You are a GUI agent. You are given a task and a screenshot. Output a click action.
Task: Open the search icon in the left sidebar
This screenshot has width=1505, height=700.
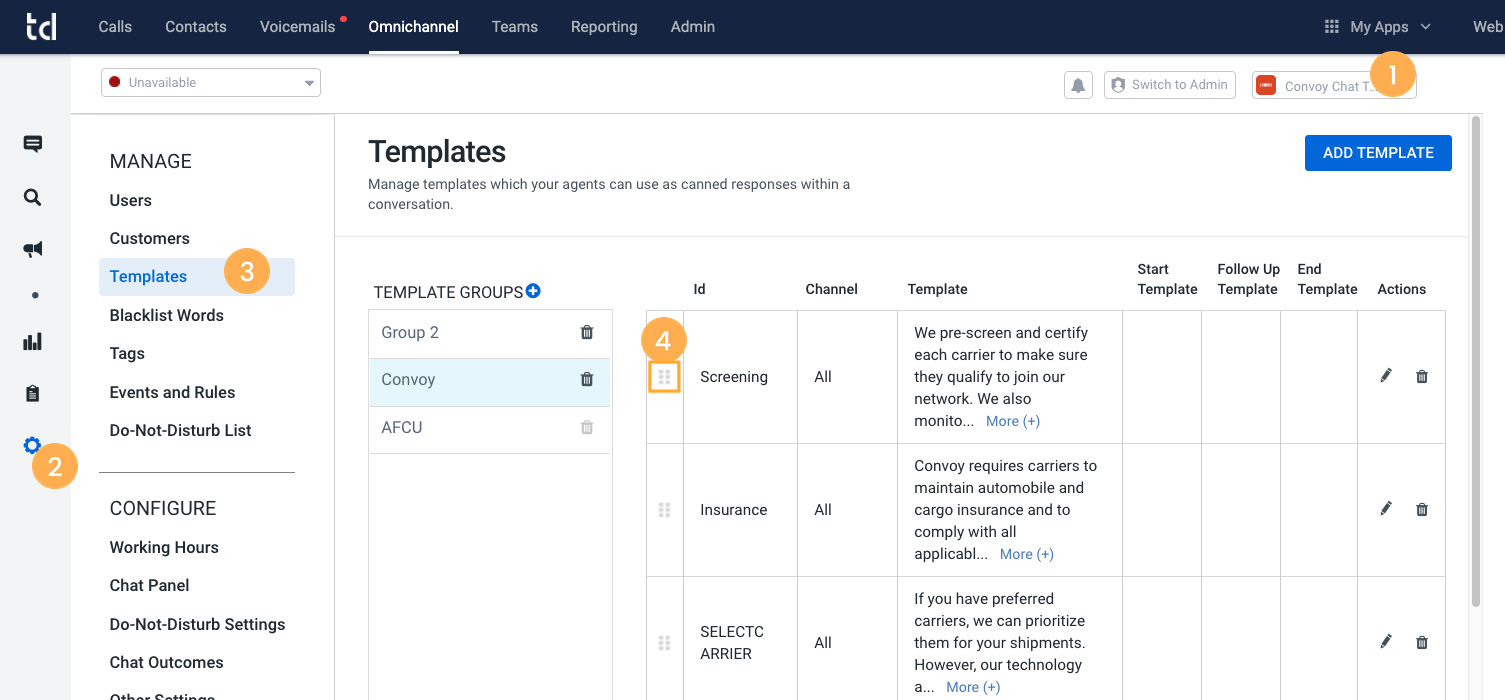point(33,197)
